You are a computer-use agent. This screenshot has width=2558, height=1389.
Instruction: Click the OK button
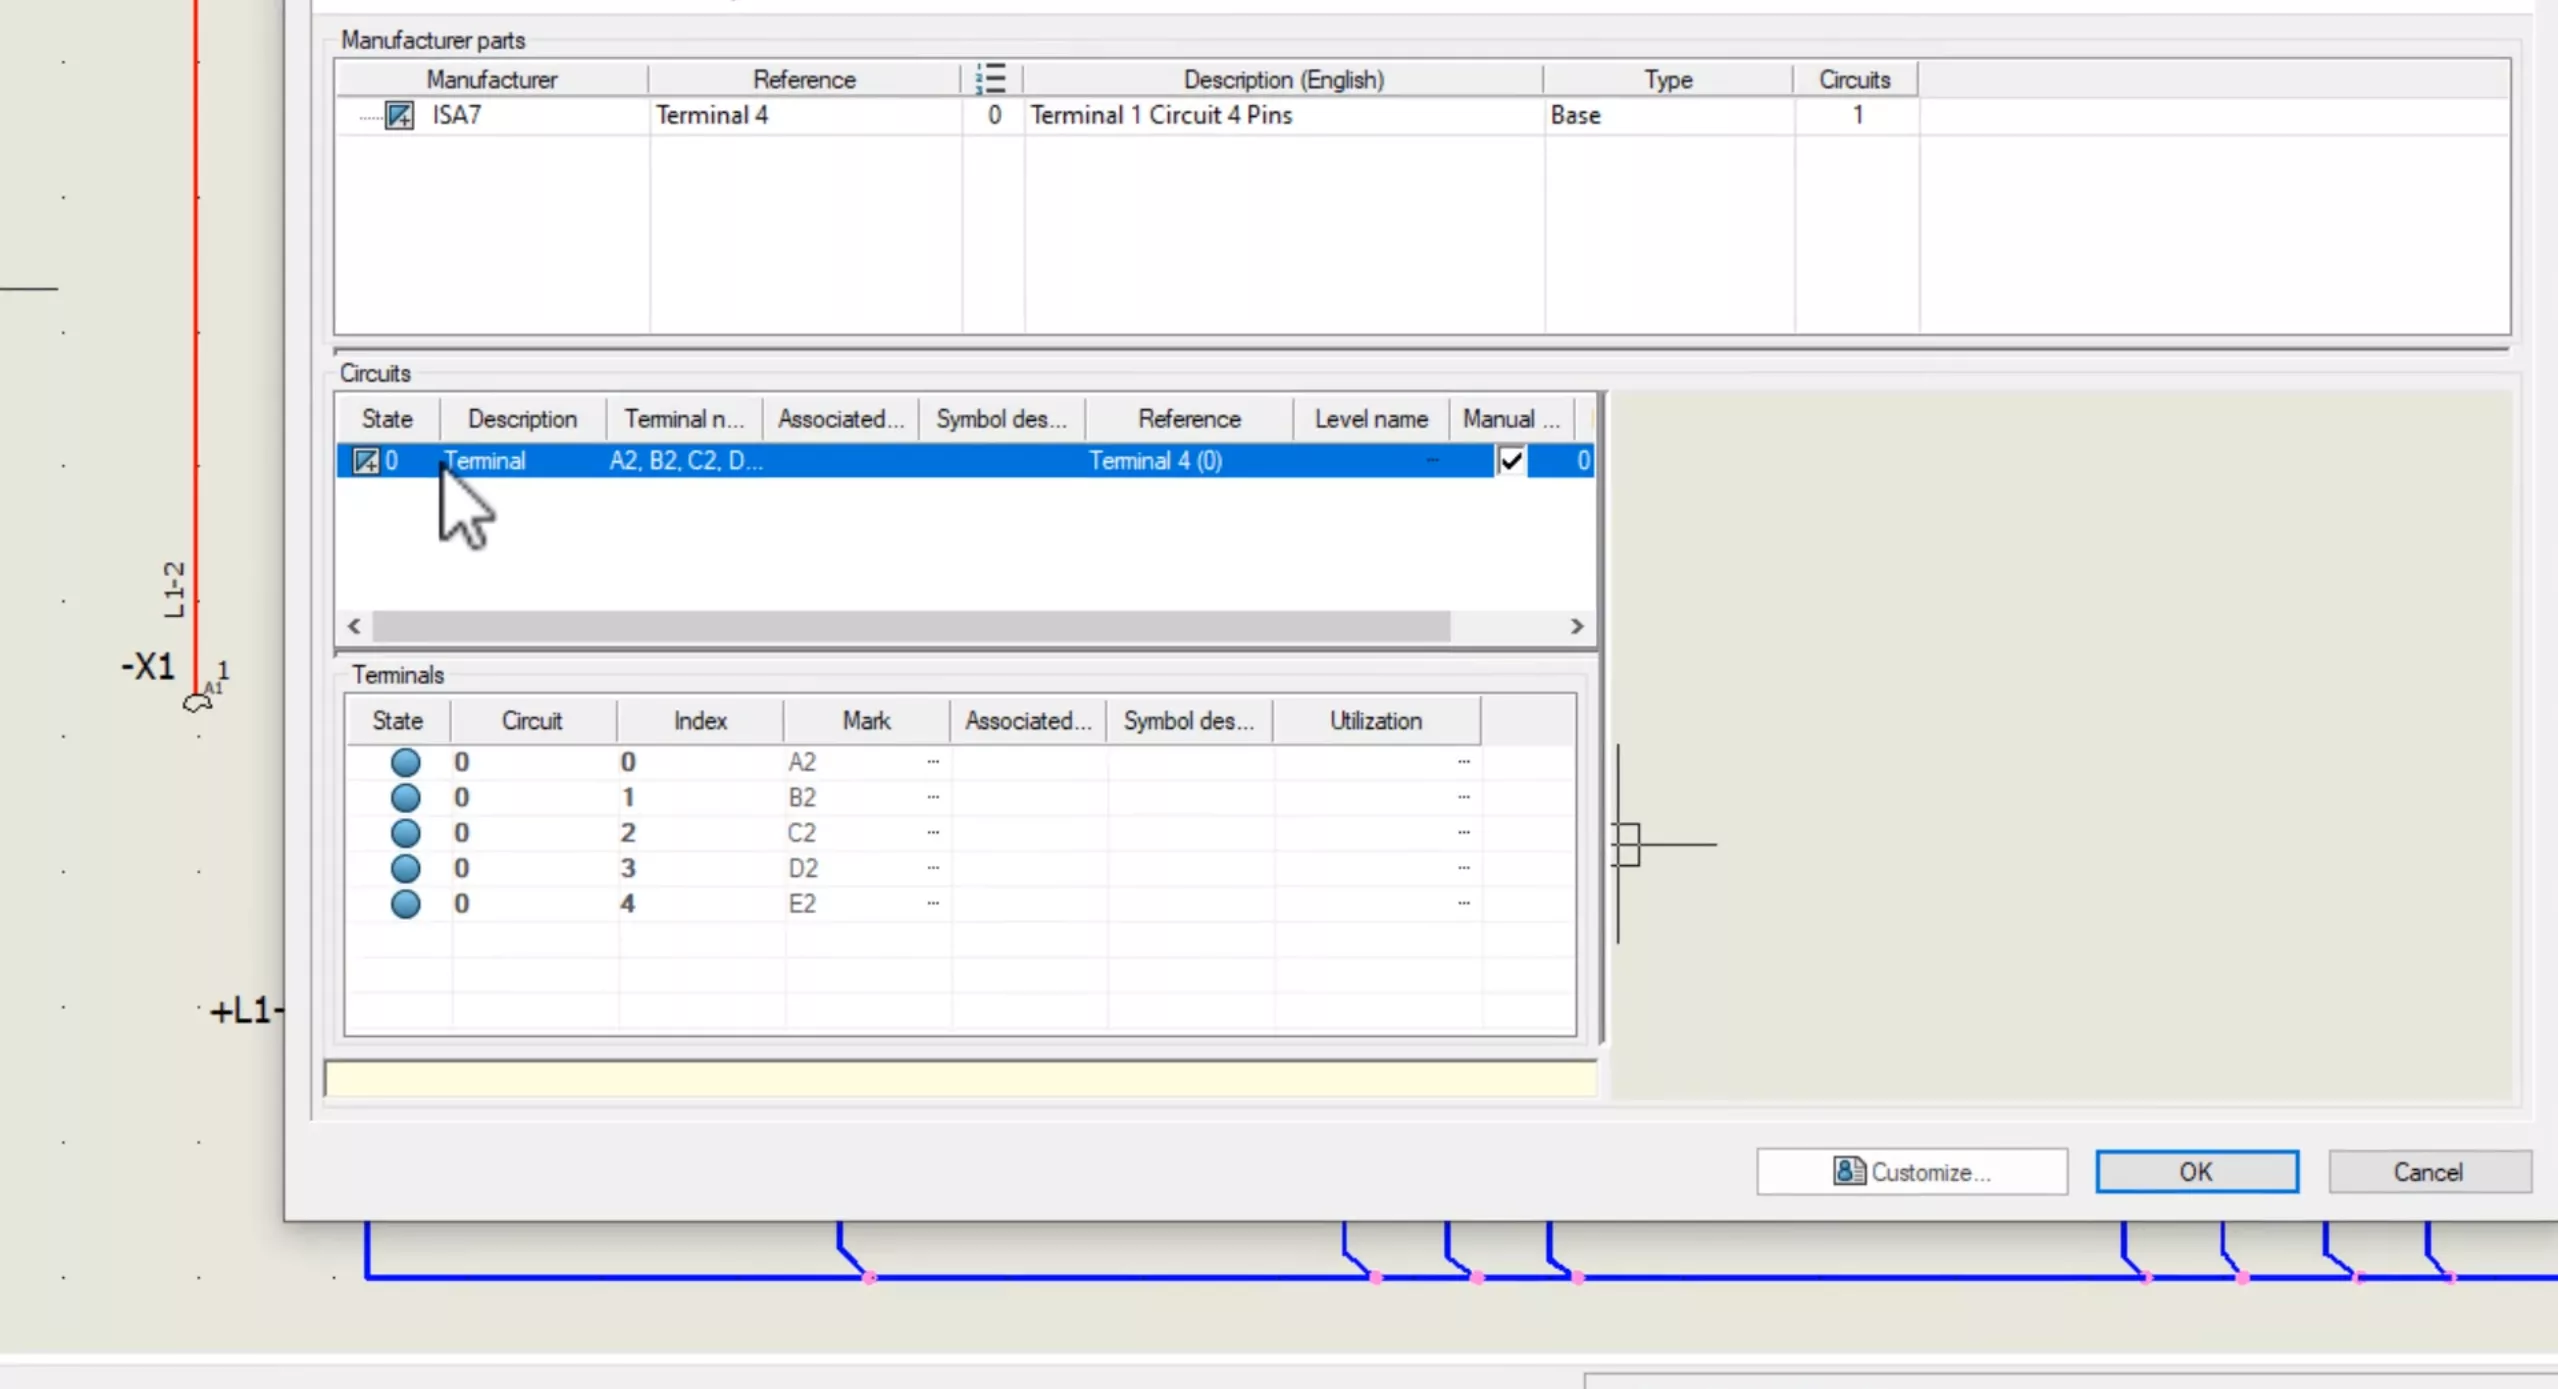[2197, 1172]
